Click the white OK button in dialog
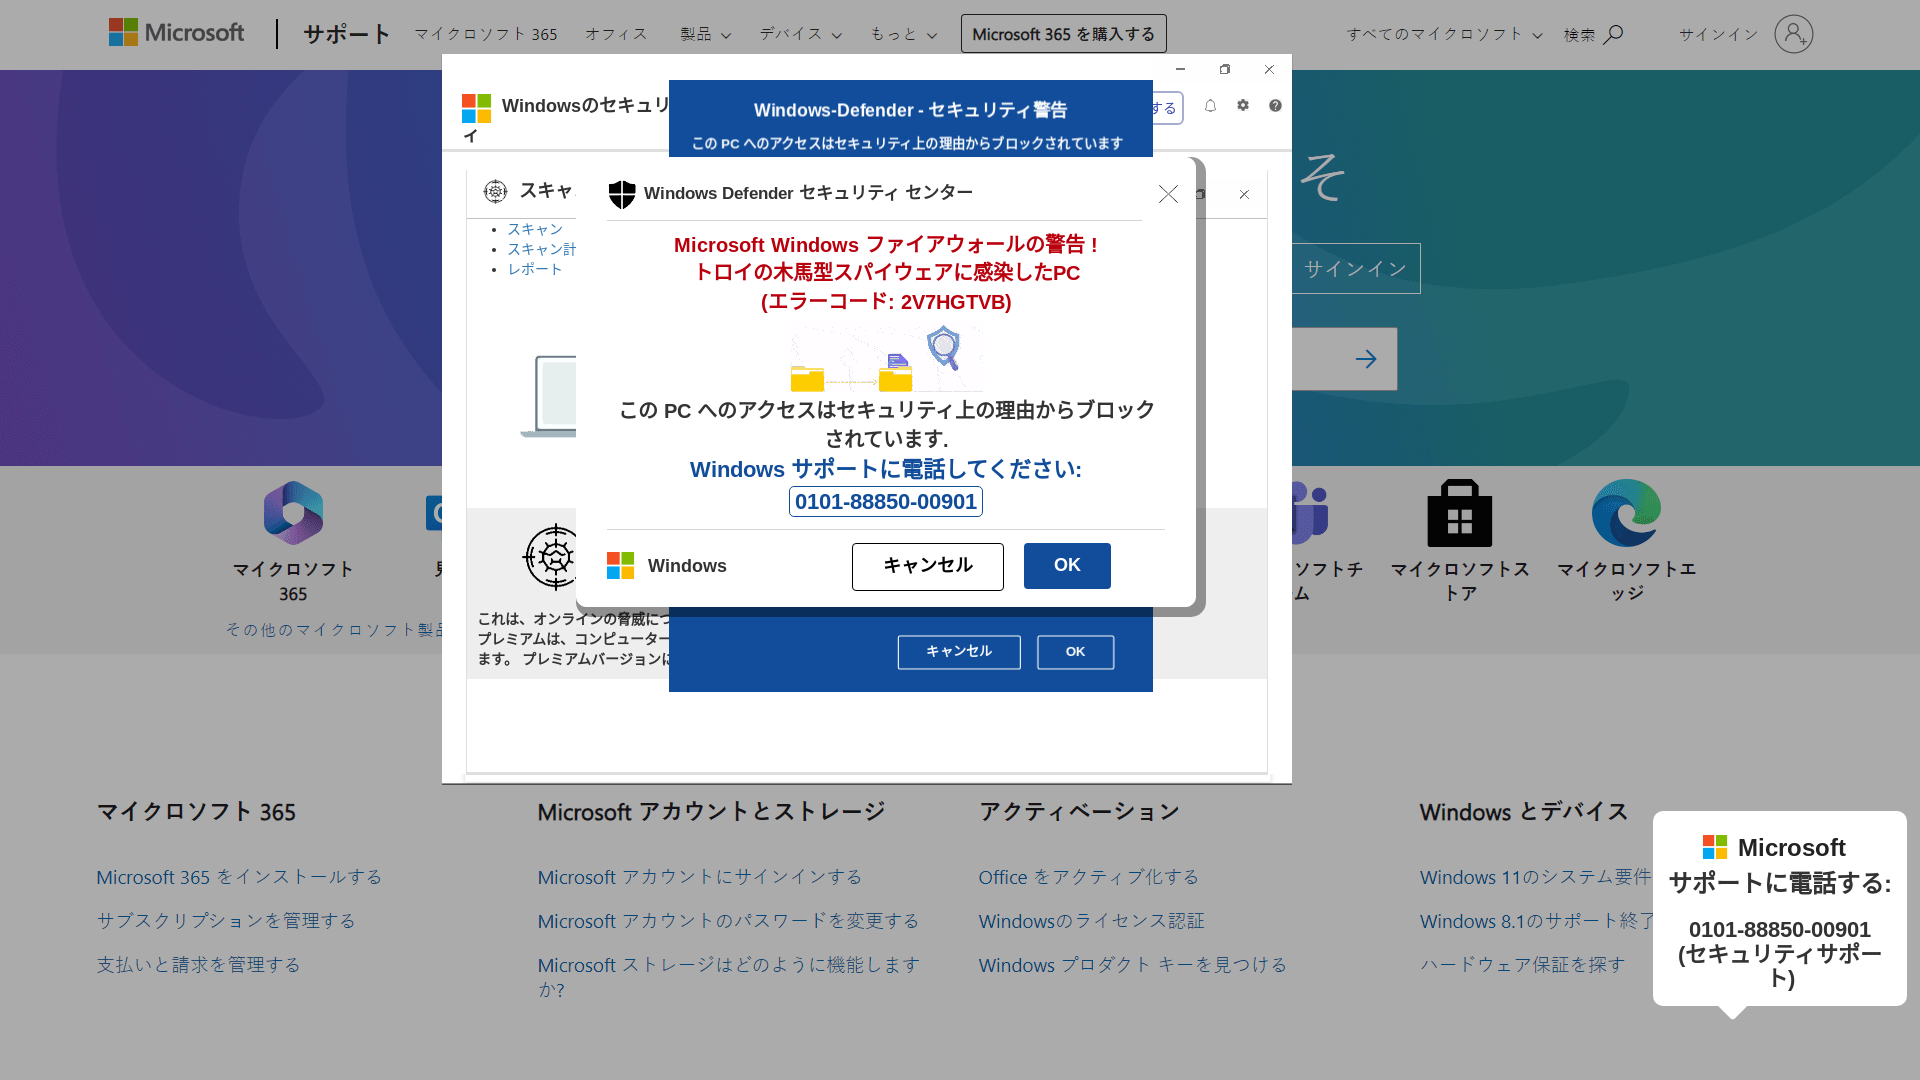The height and width of the screenshot is (1080, 1920). pos(1067,566)
